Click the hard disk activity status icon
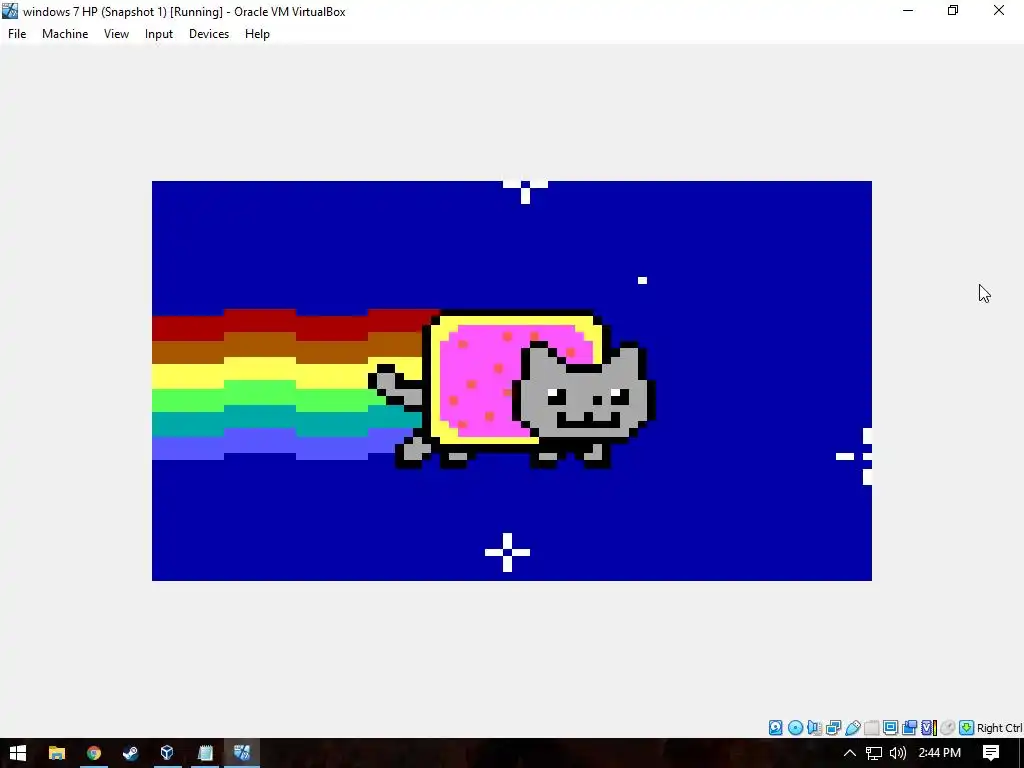Image resolution: width=1024 pixels, height=768 pixels. click(x=775, y=728)
